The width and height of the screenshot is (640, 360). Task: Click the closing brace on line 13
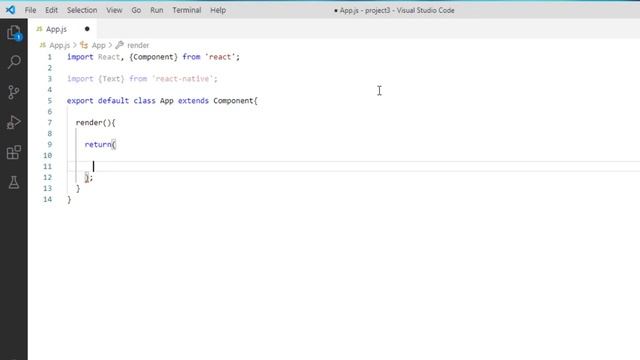(78, 189)
